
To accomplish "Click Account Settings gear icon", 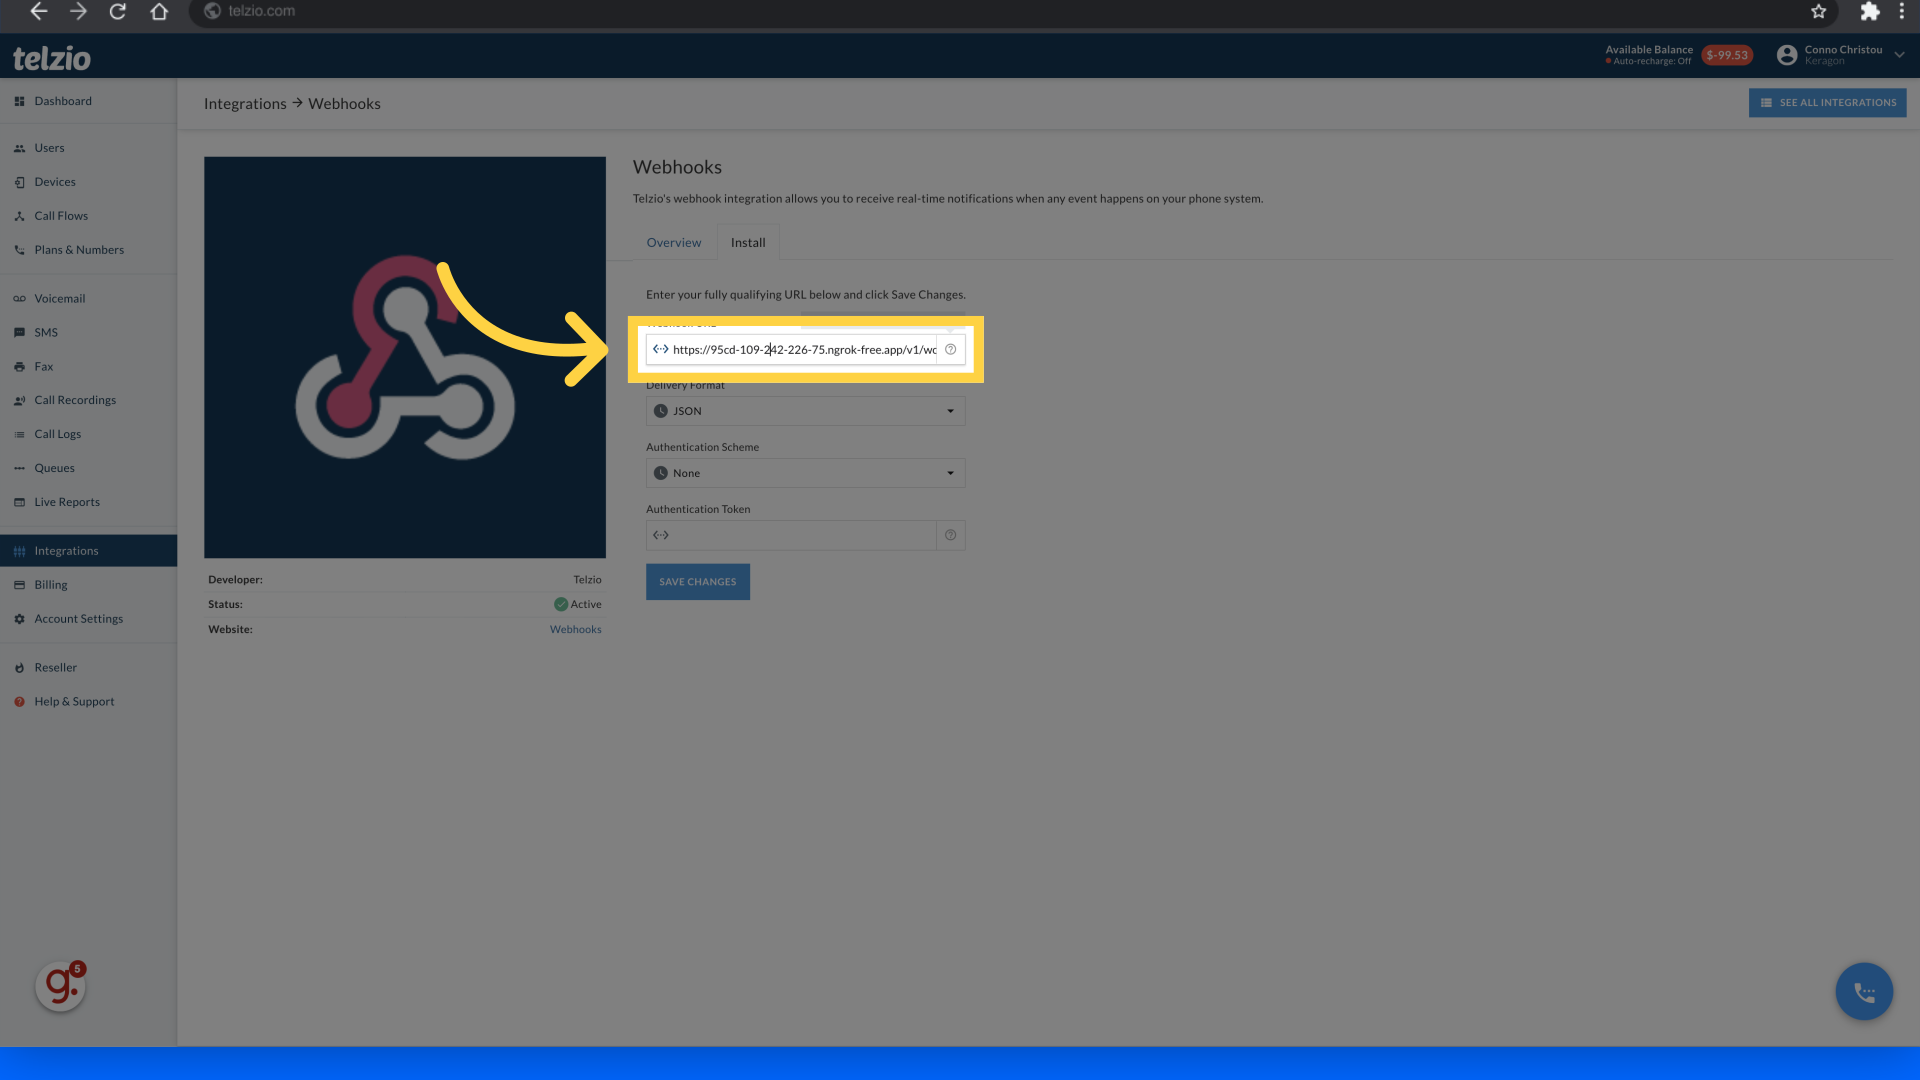I will (x=19, y=620).
